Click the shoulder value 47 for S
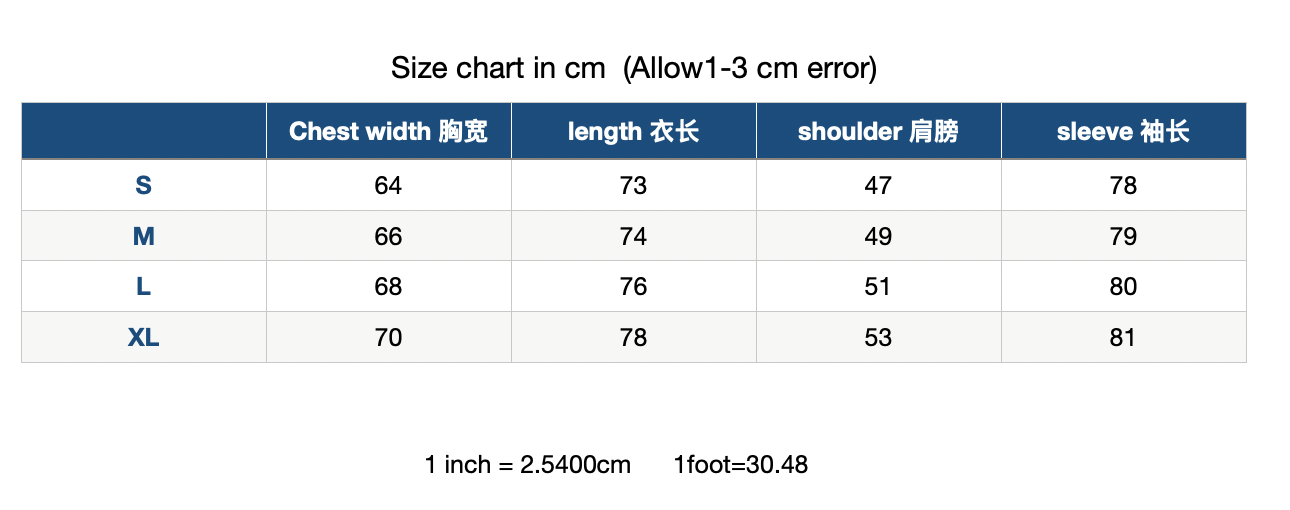Image resolution: width=1290 pixels, height=510 pixels. 878,185
